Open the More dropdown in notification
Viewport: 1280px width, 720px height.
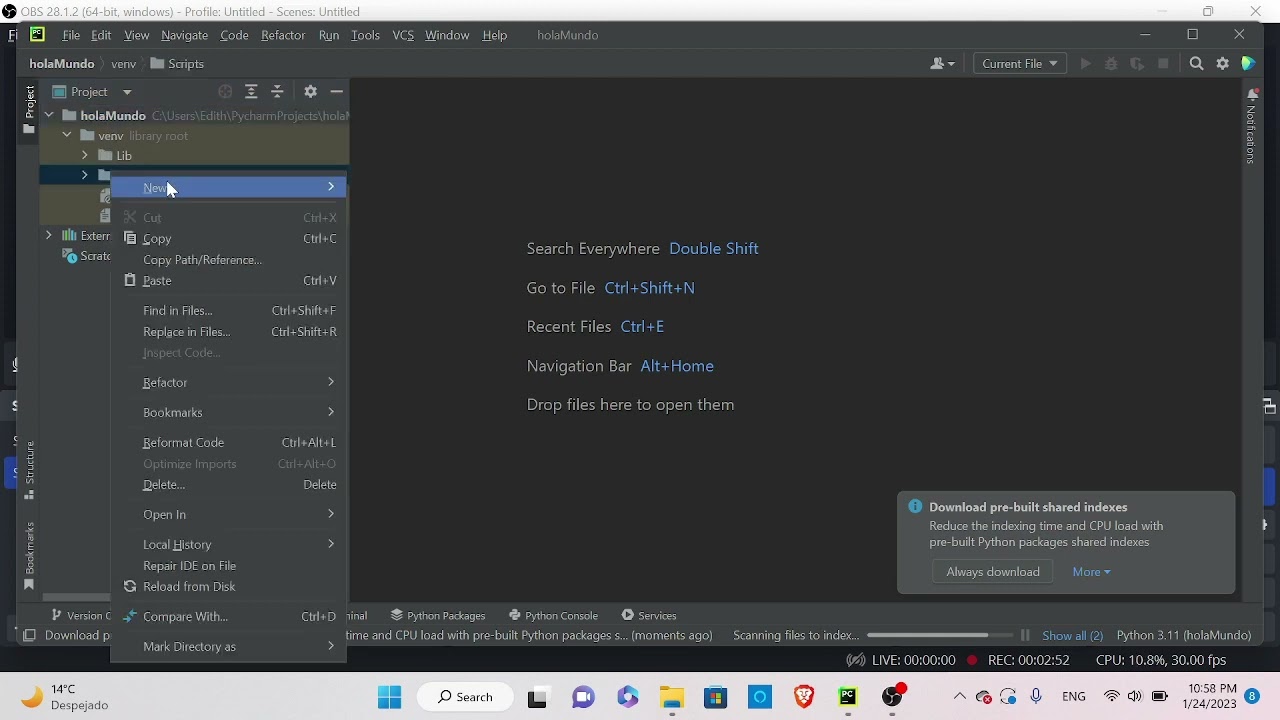(1091, 572)
